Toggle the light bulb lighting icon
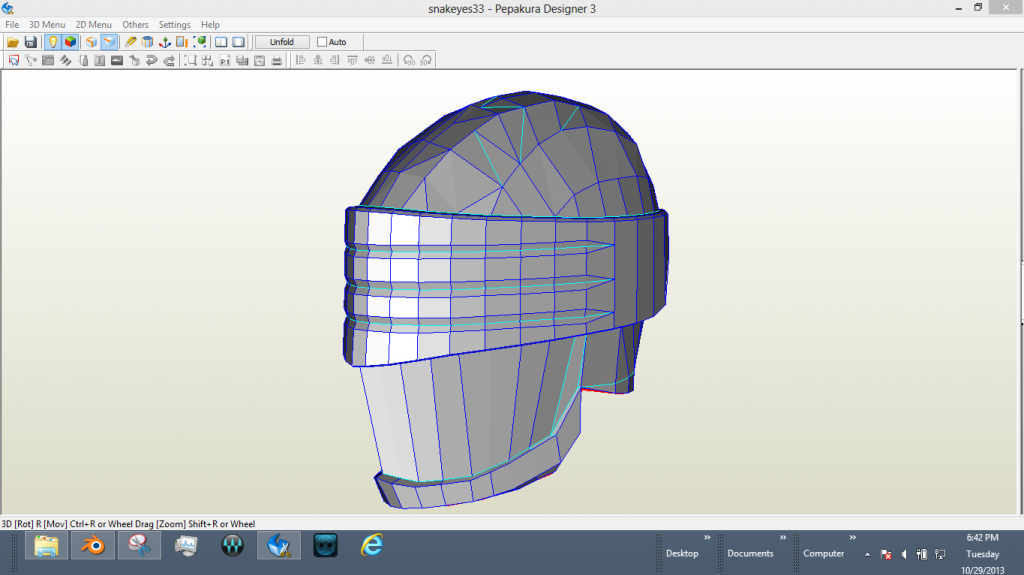The height and width of the screenshot is (575, 1024). click(x=52, y=42)
